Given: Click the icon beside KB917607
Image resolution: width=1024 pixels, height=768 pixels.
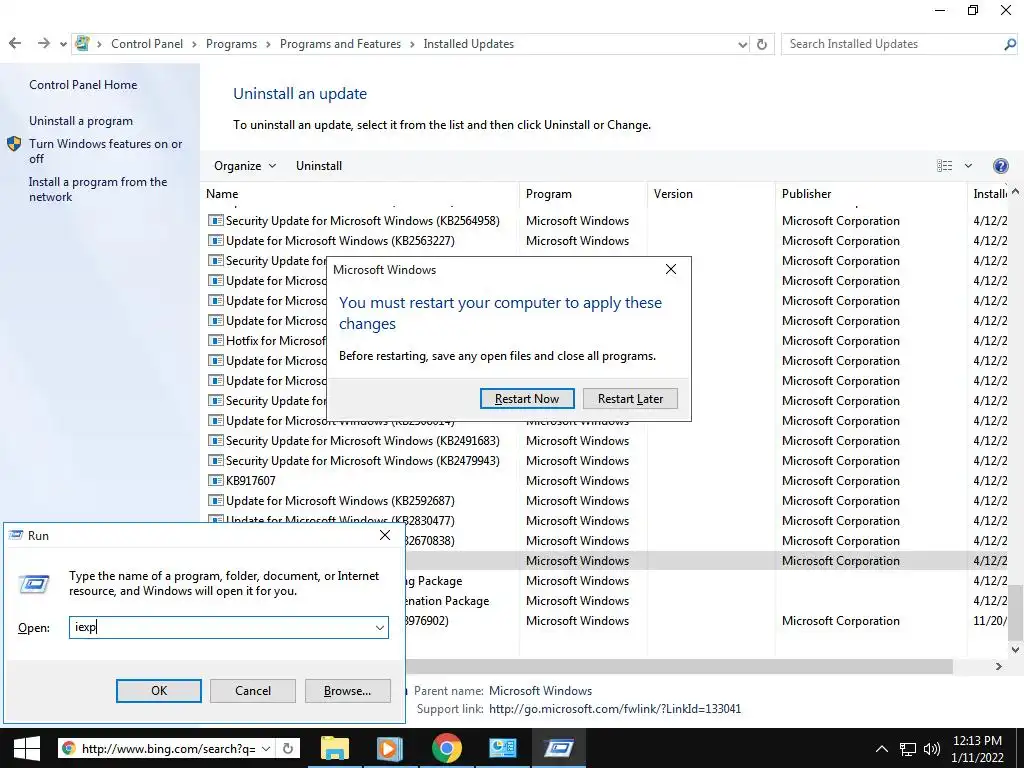Looking at the screenshot, I should click(x=216, y=481).
